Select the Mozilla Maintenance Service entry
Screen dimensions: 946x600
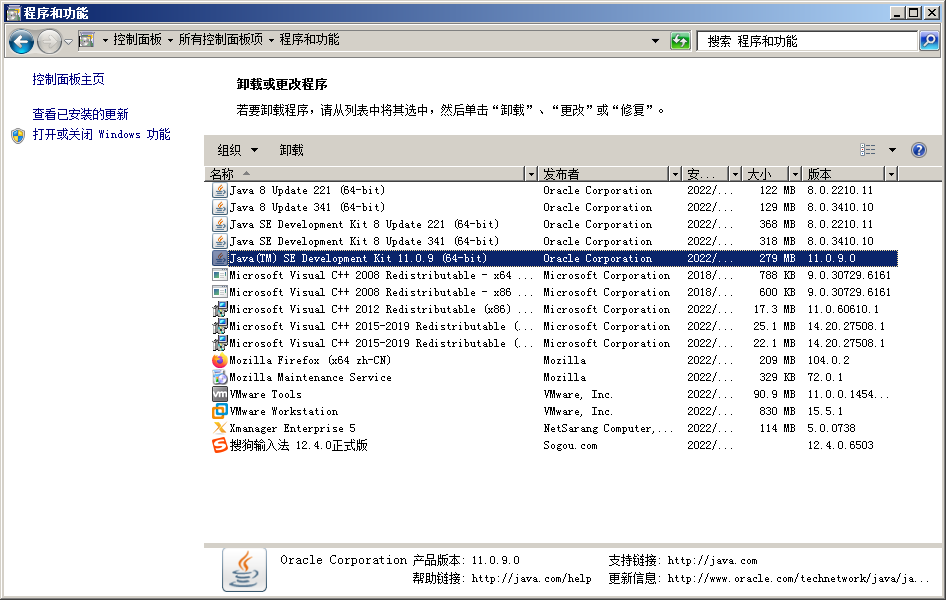pos(554,377)
